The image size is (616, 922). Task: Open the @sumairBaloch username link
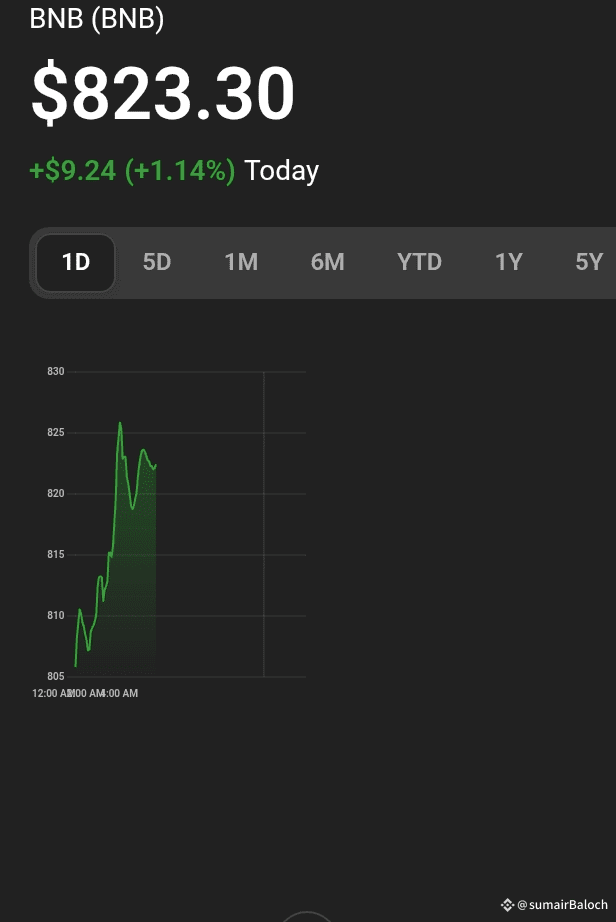tap(562, 905)
